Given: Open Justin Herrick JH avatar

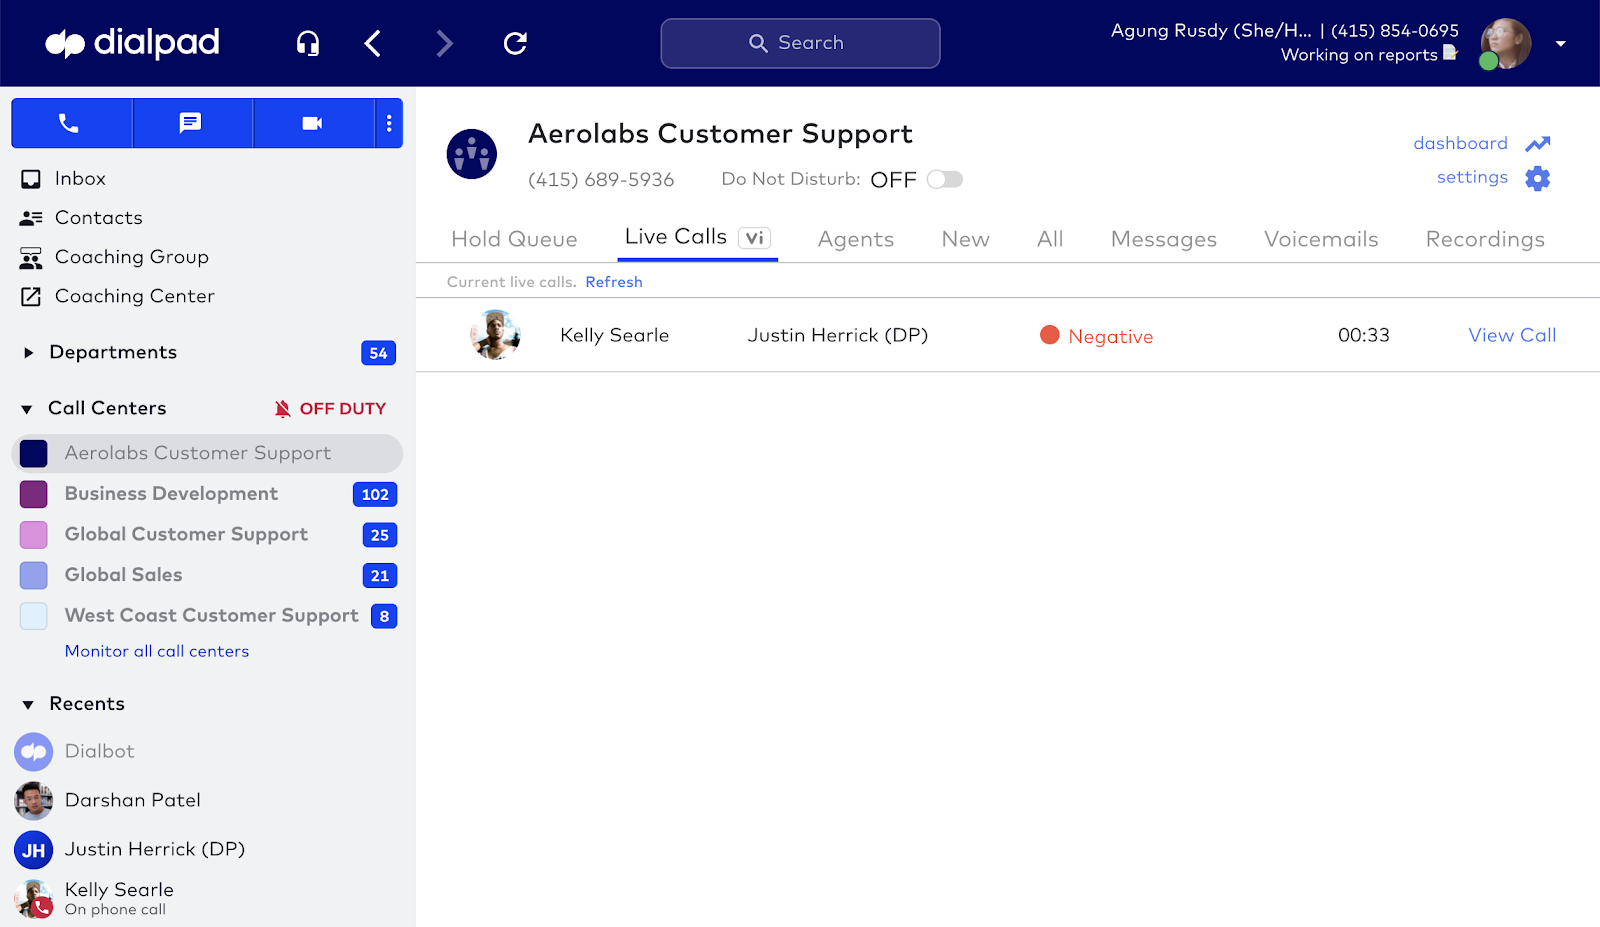Looking at the screenshot, I should [x=34, y=850].
